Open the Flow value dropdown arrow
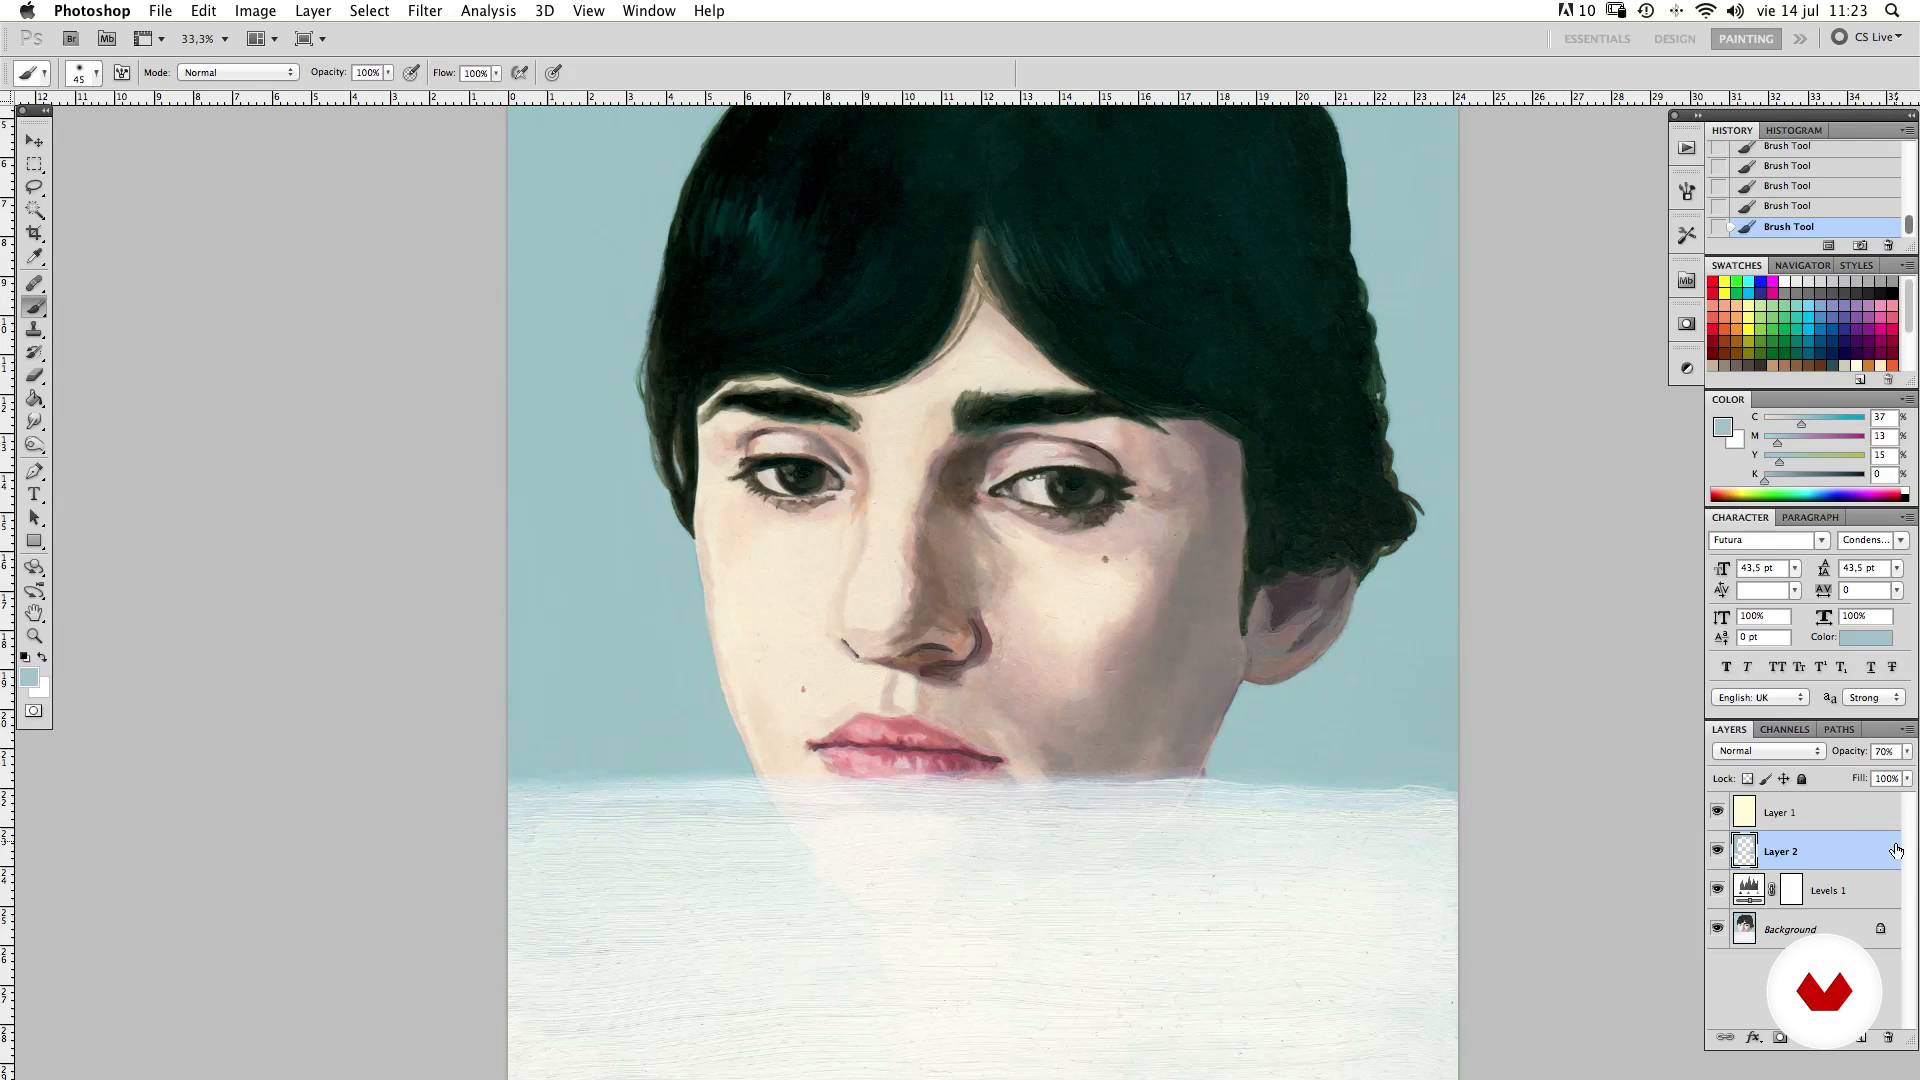Image resolution: width=1920 pixels, height=1080 pixels. 496,73
